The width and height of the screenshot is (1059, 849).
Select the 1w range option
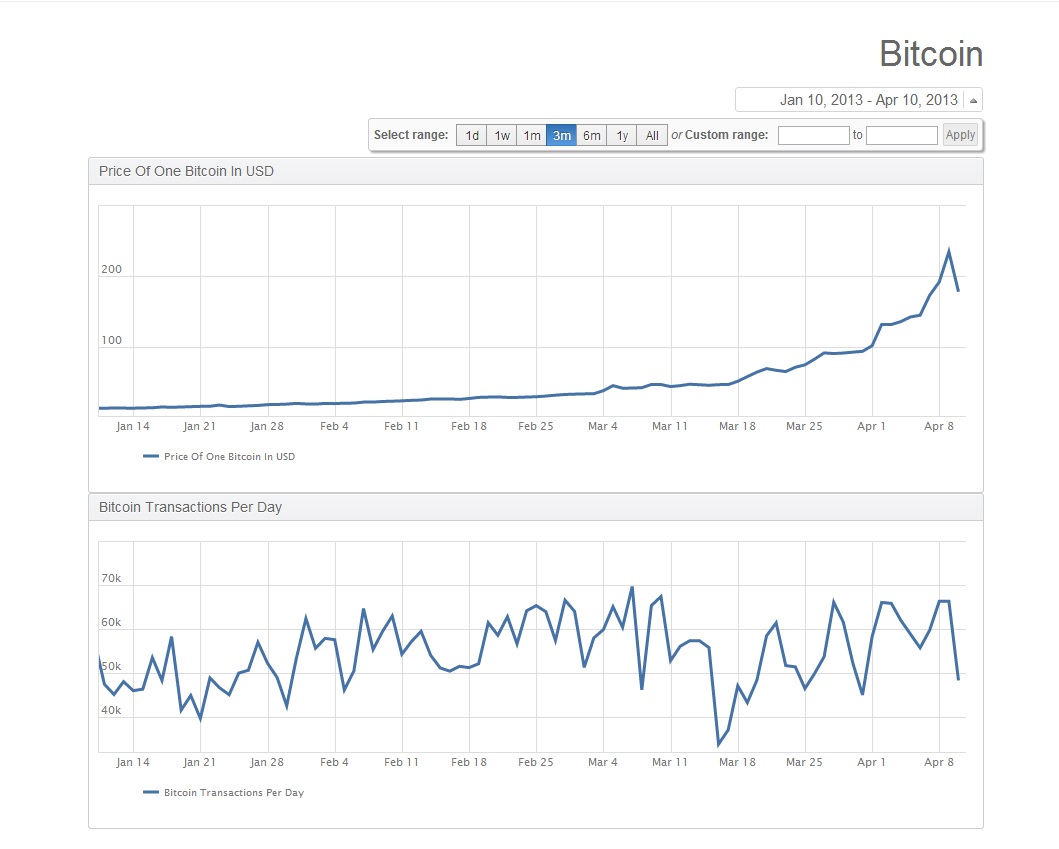[x=501, y=135]
